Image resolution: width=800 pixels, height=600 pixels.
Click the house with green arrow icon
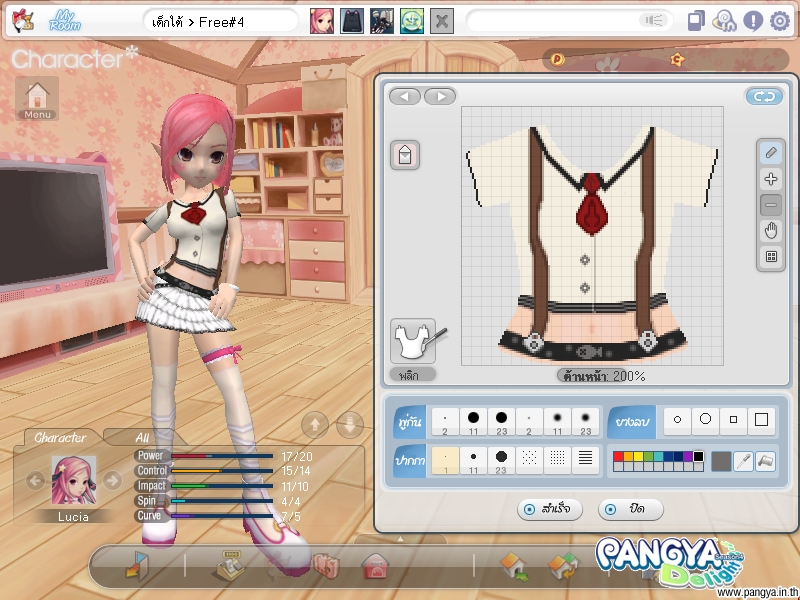click(514, 566)
